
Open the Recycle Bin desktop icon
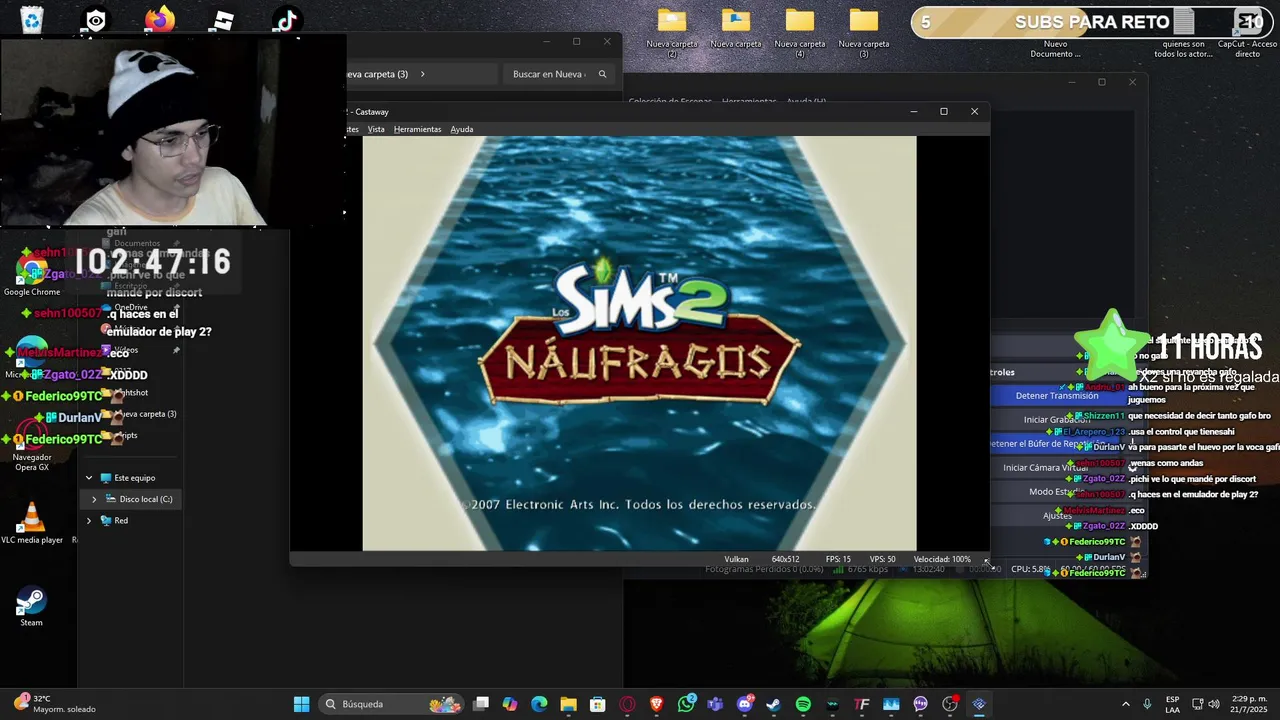[x=32, y=20]
